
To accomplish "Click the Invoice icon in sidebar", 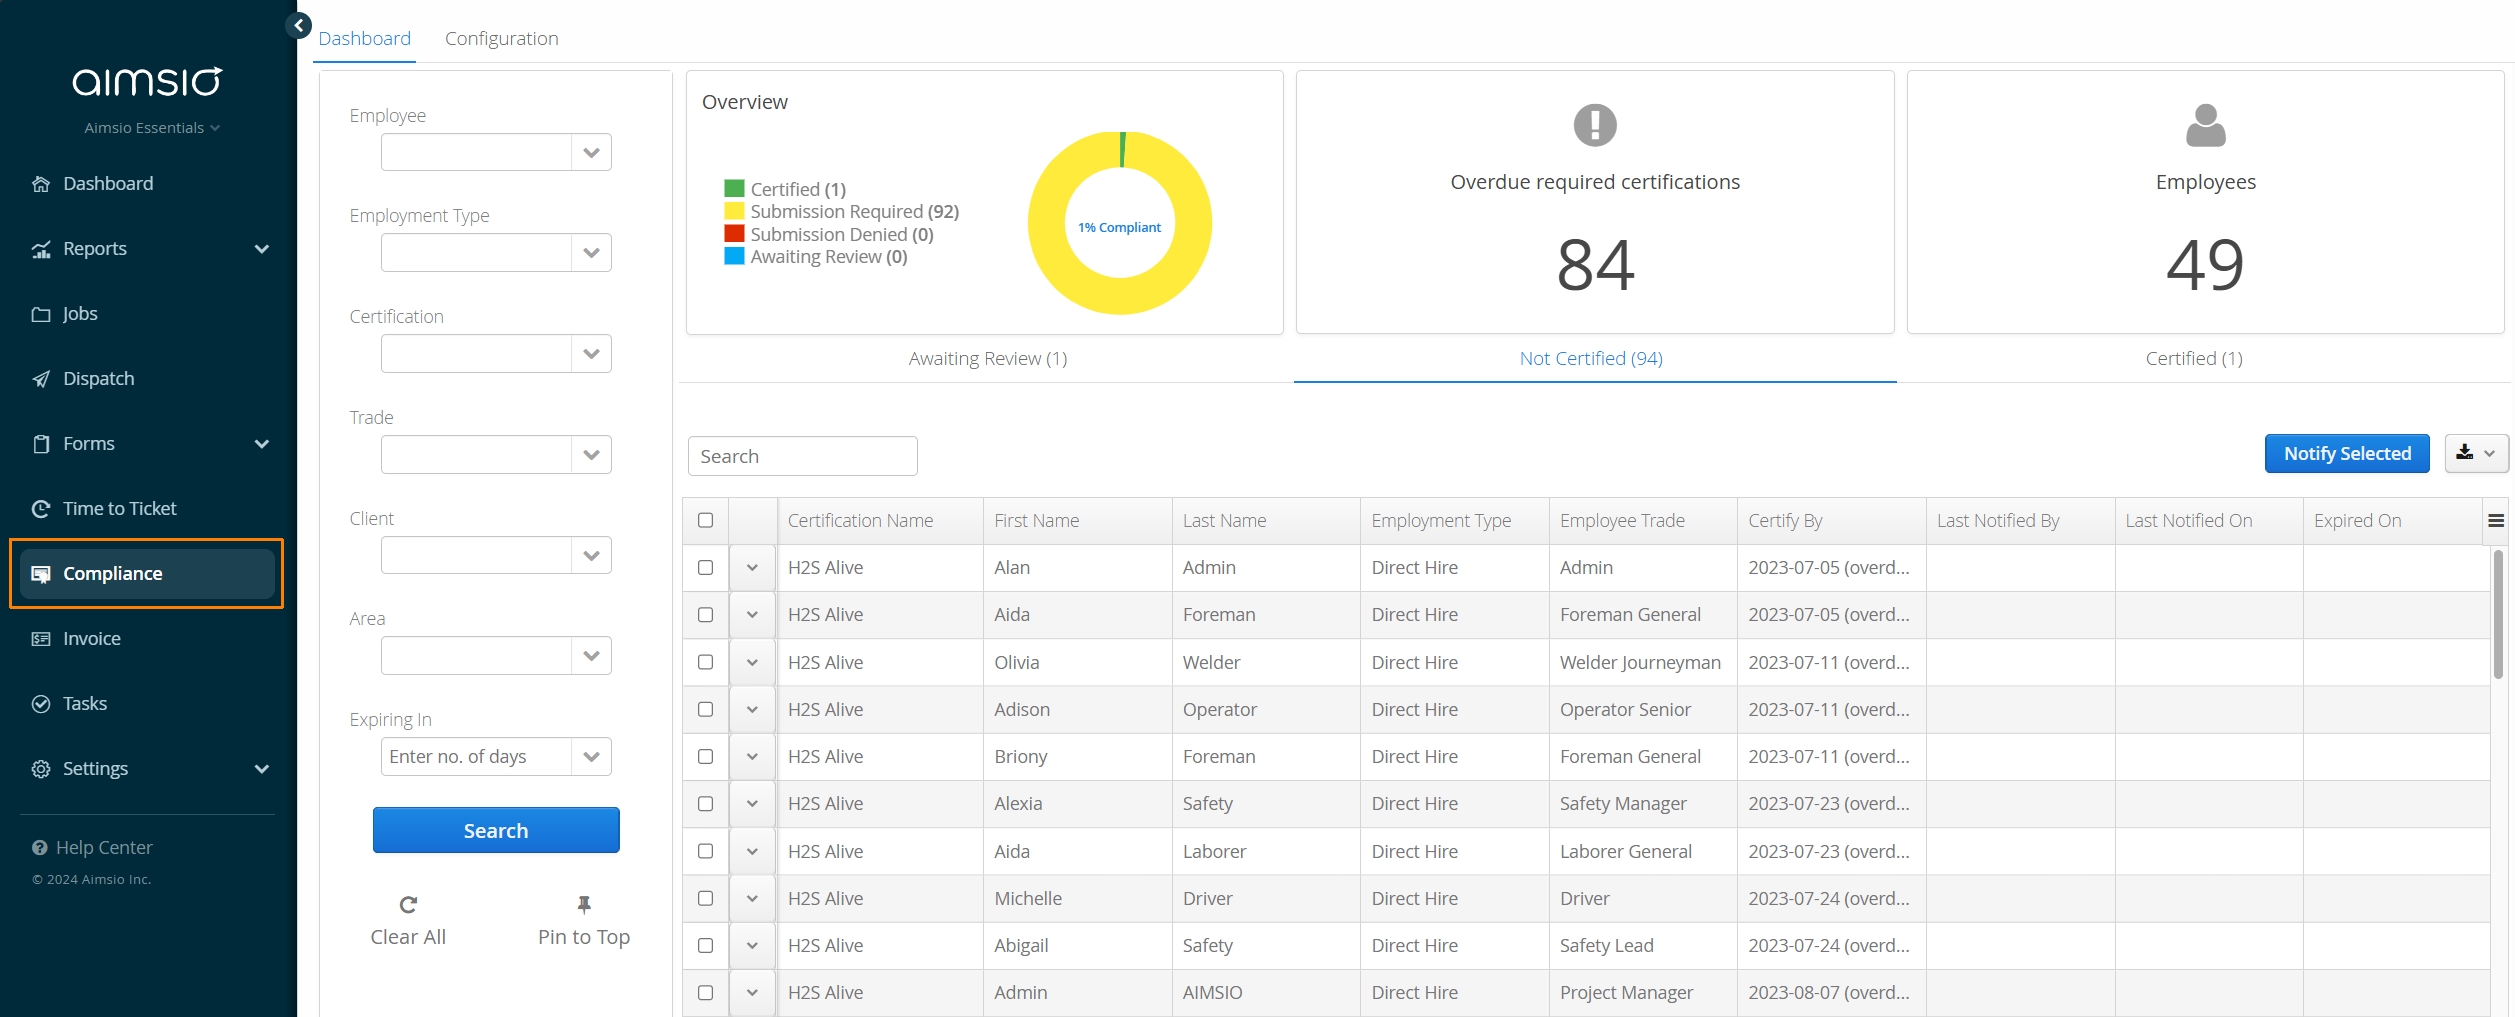I will 41,639.
